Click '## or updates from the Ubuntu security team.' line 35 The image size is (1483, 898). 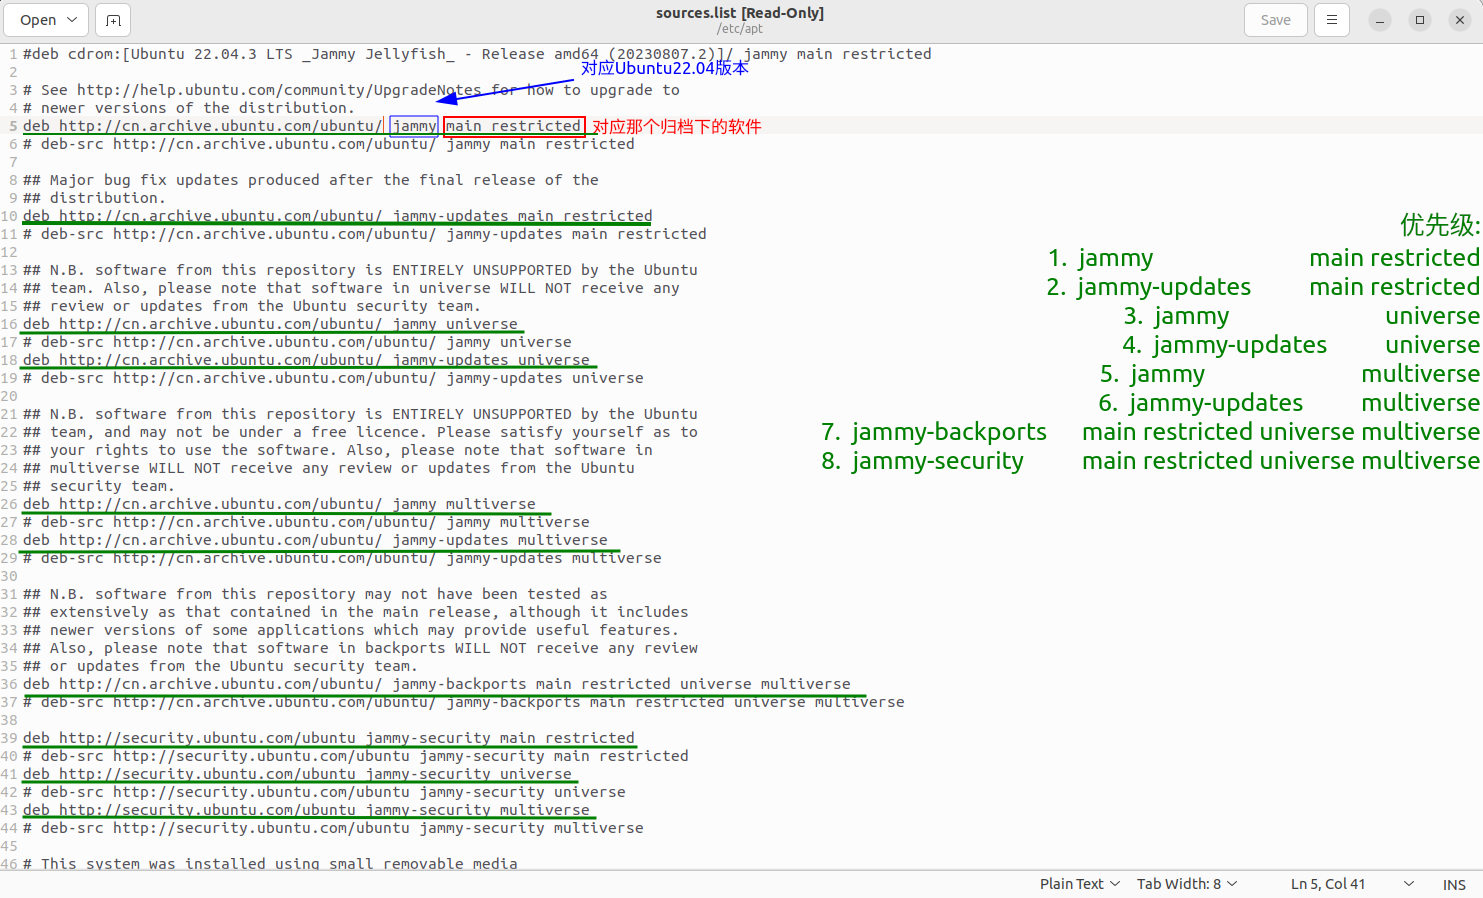tap(220, 666)
